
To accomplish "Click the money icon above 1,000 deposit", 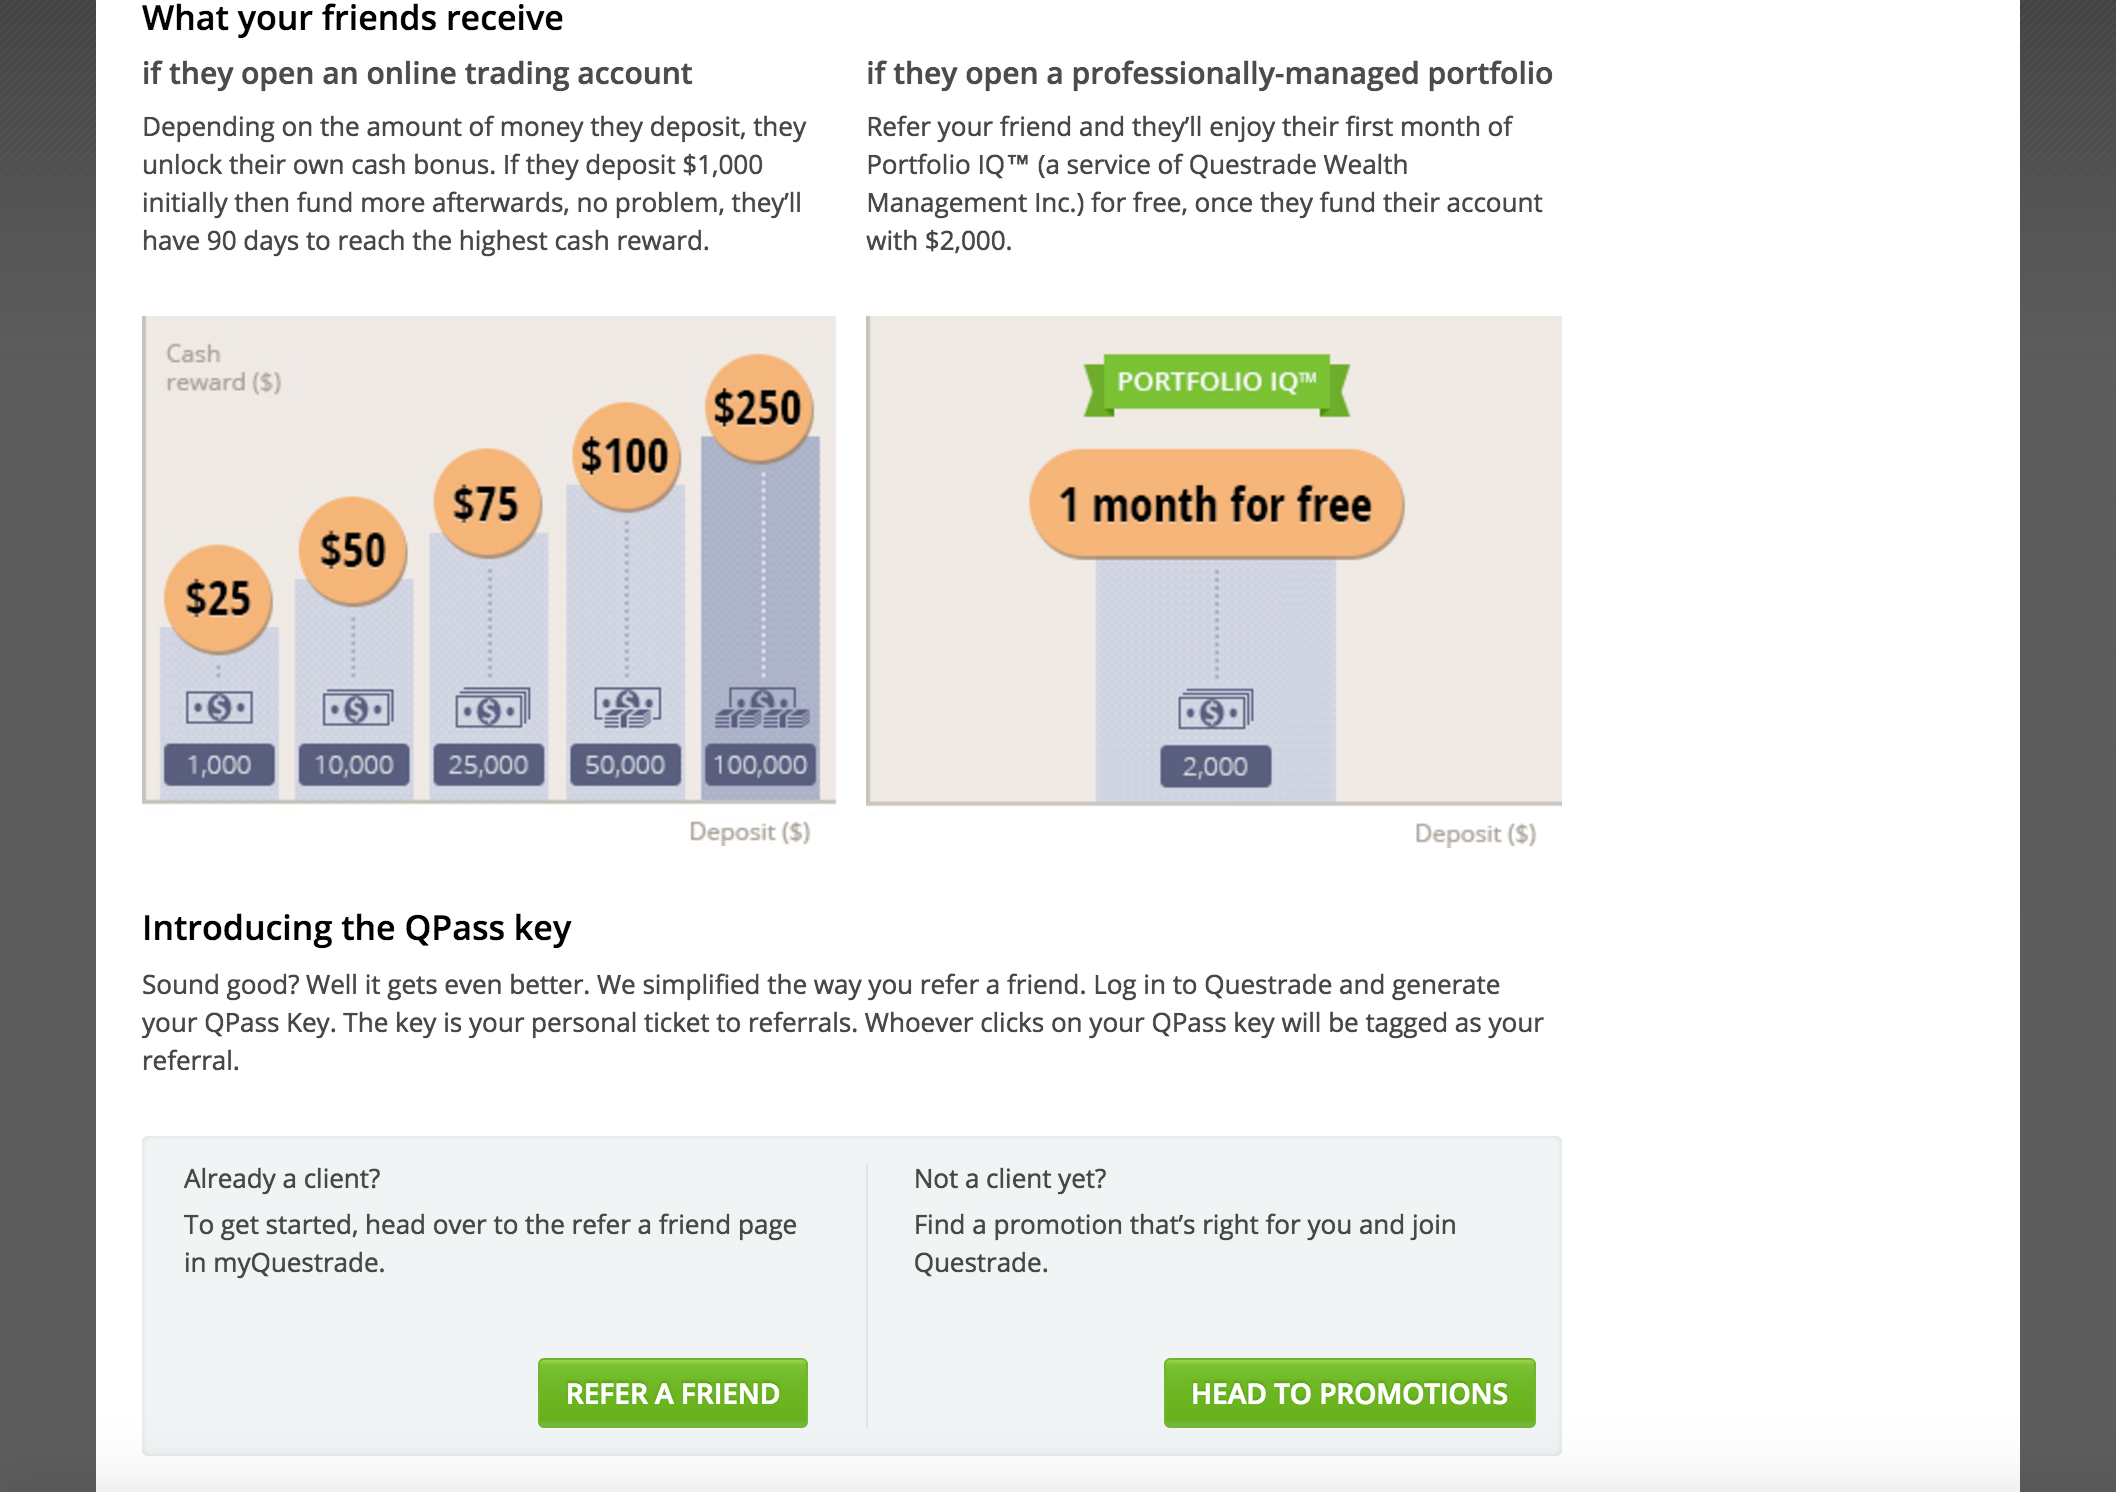I will [219, 708].
